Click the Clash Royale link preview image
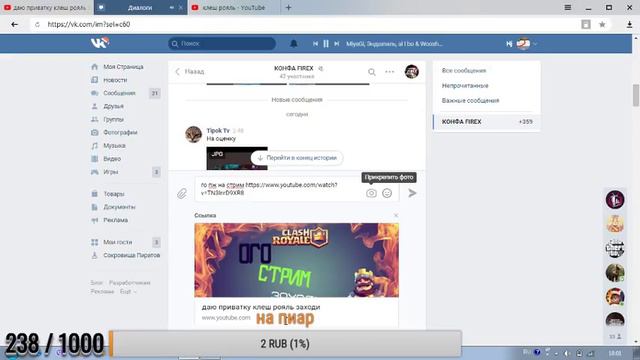Viewport: 640px width, 360px height. tap(297, 260)
